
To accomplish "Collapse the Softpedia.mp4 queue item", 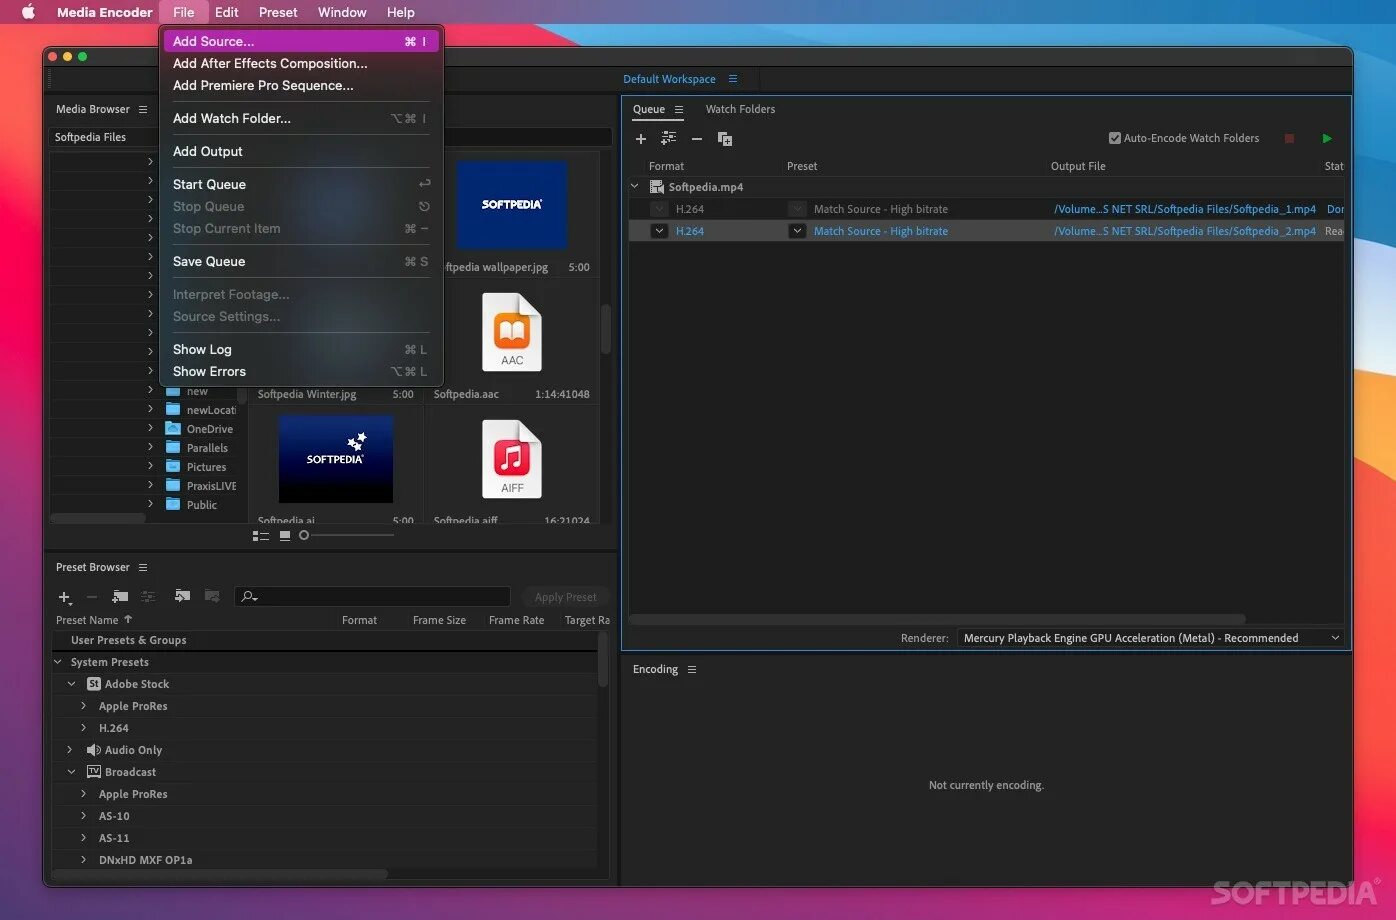I will [635, 187].
